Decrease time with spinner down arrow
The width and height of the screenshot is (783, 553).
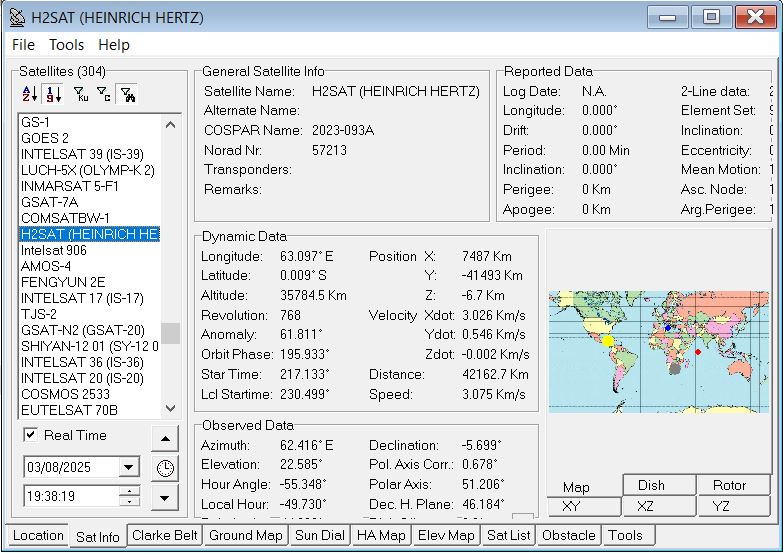pos(129,501)
